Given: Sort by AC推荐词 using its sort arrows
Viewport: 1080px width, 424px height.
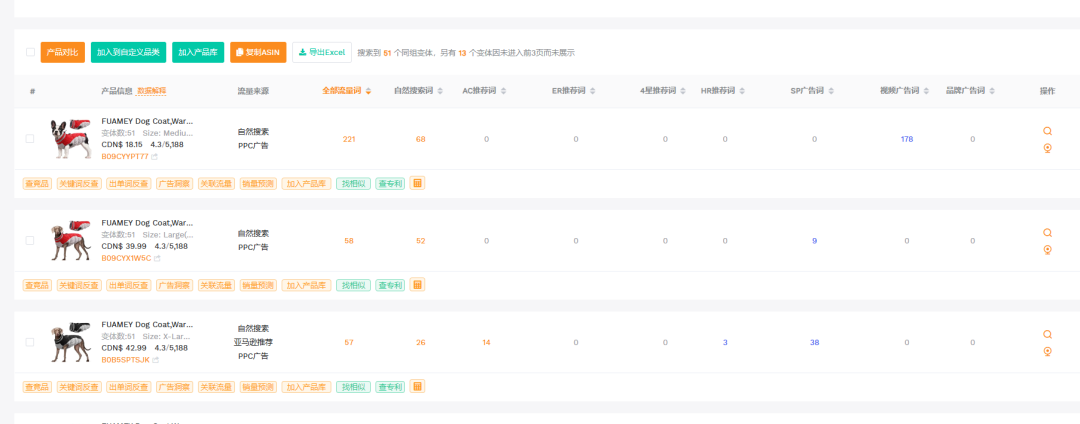Looking at the screenshot, I should [x=503, y=91].
